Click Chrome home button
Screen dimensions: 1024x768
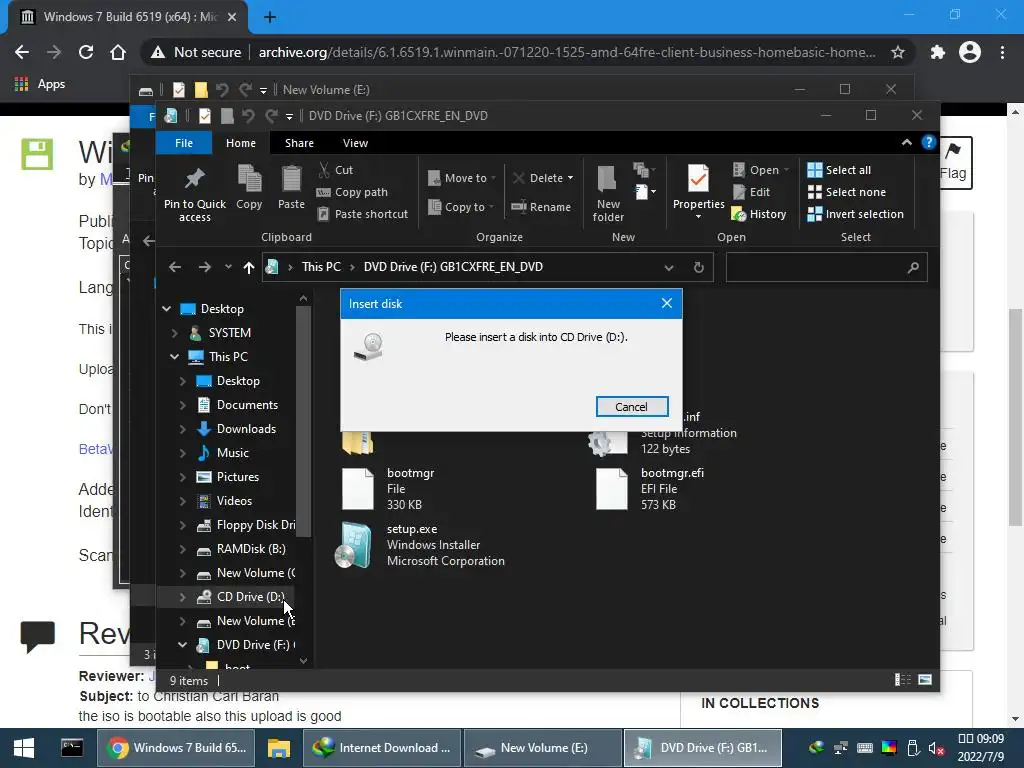coord(118,52)
